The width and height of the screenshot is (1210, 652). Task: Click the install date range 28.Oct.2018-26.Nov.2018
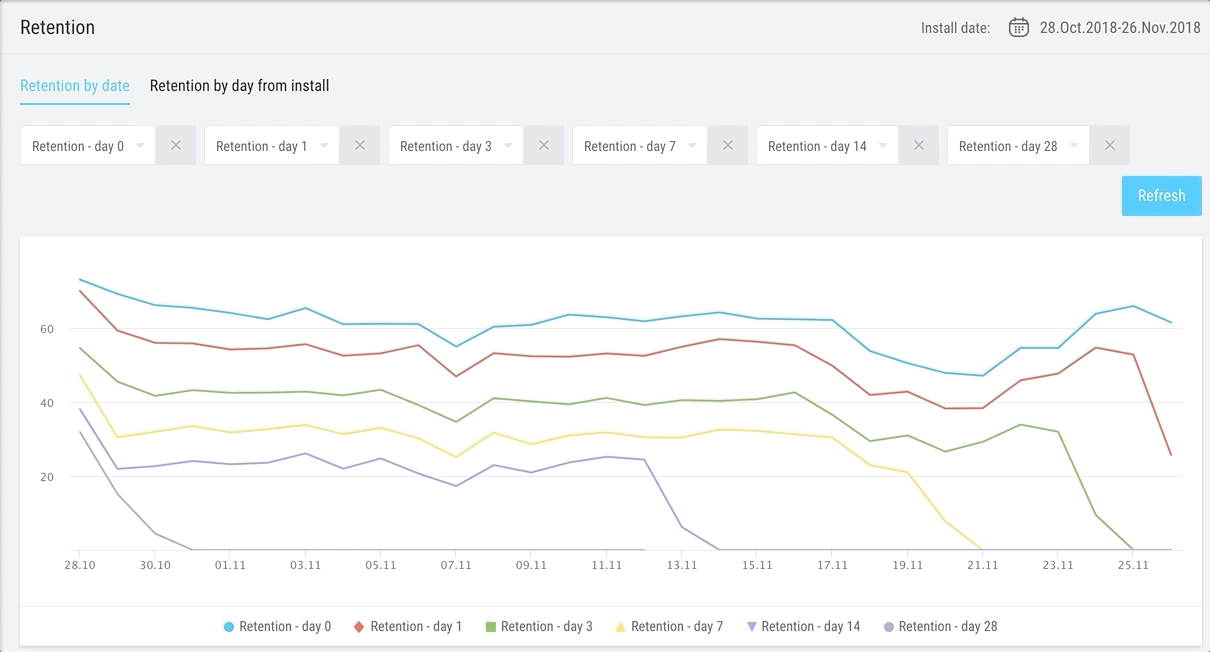1120,28
